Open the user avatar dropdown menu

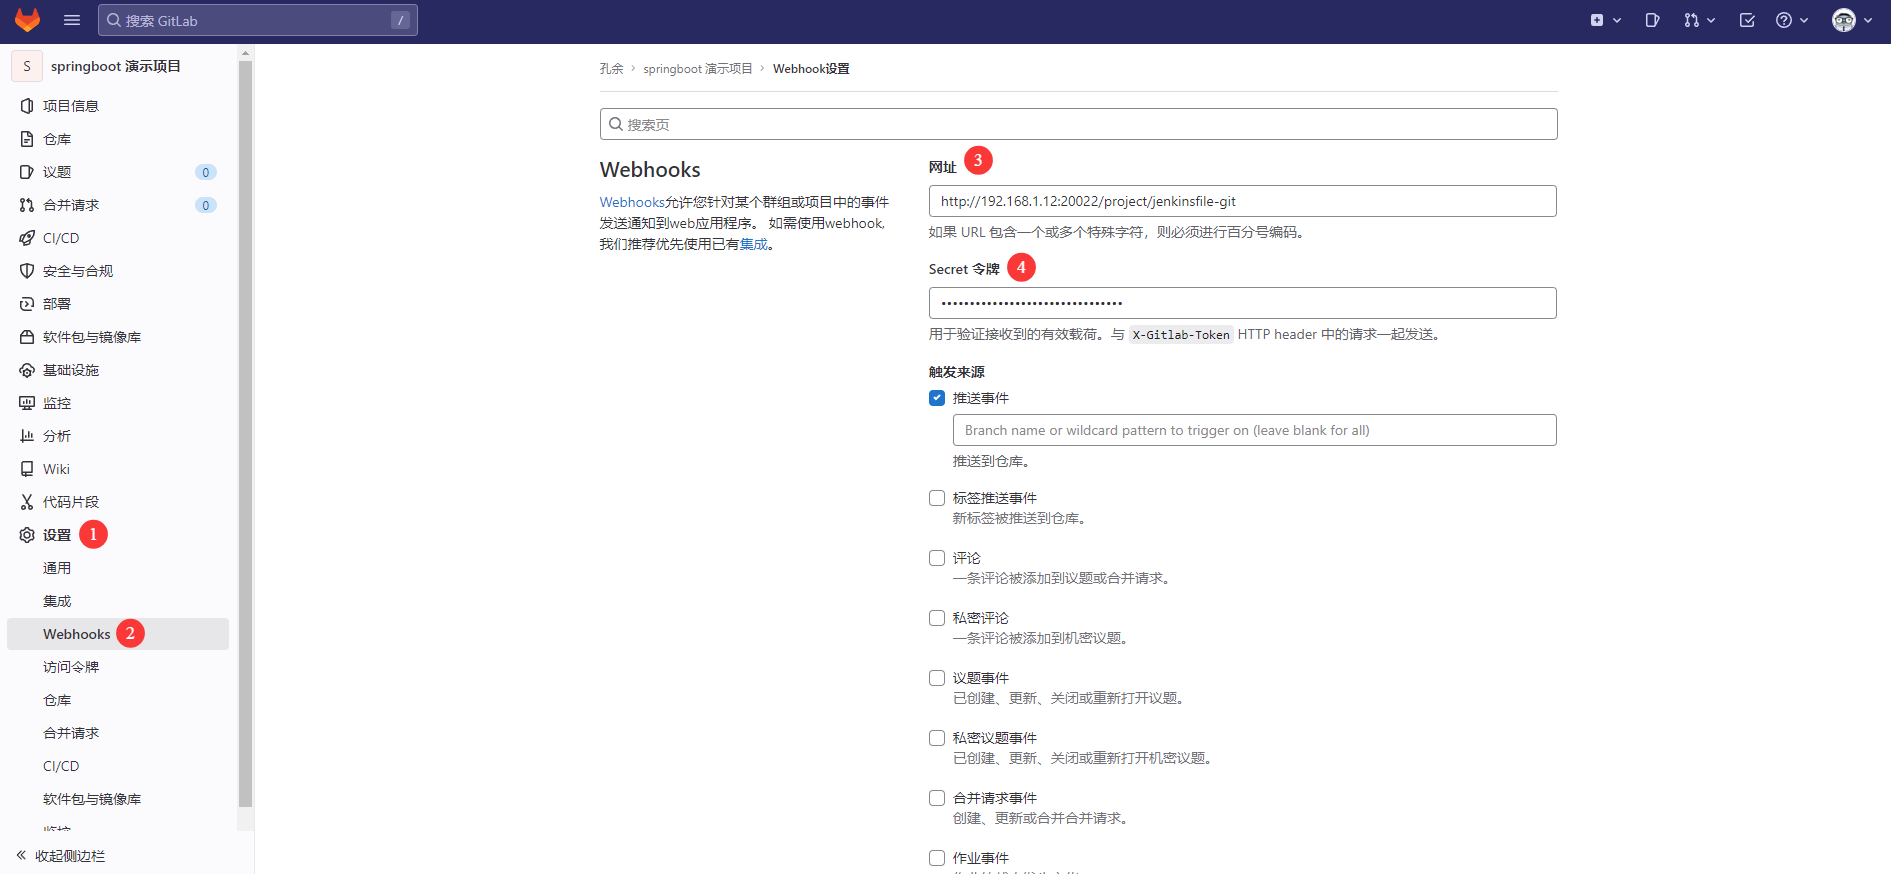[x=1851, y=20]
